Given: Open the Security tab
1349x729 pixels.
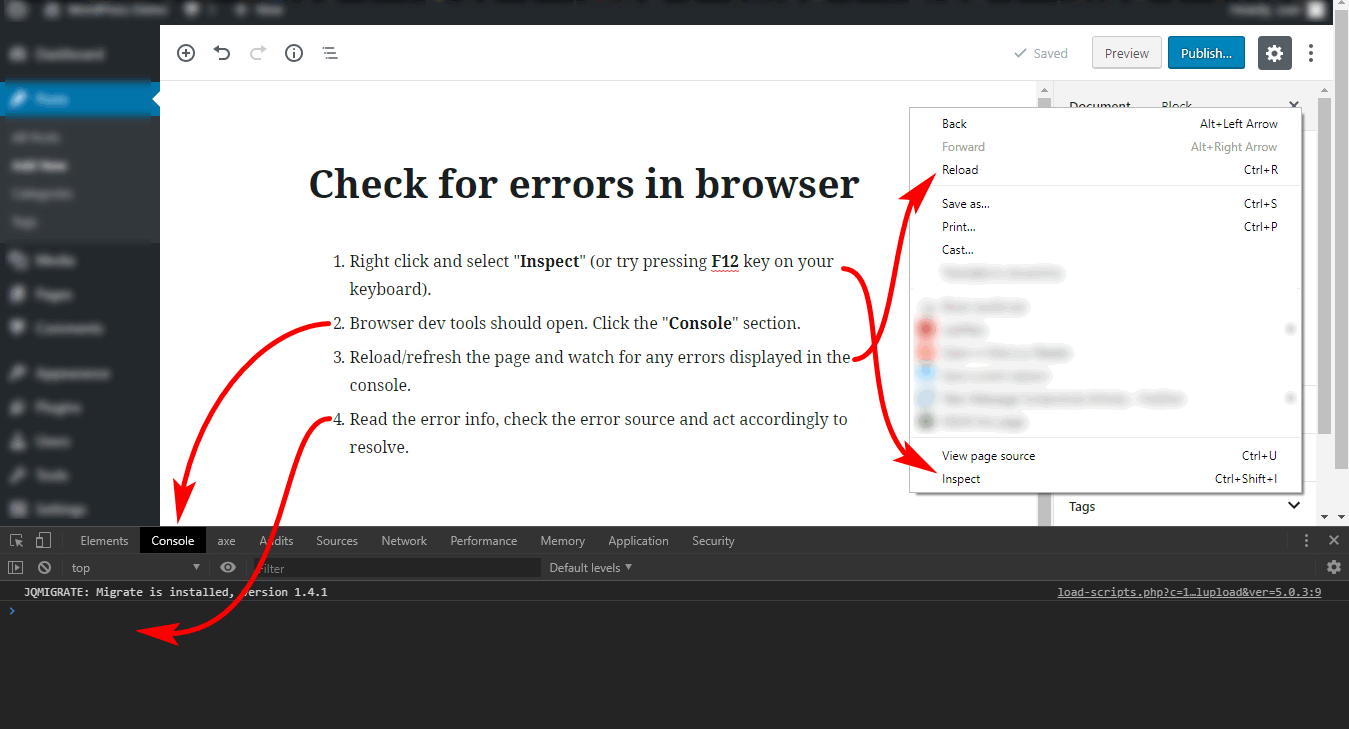Looking at the screenshot, I should 713,540.
